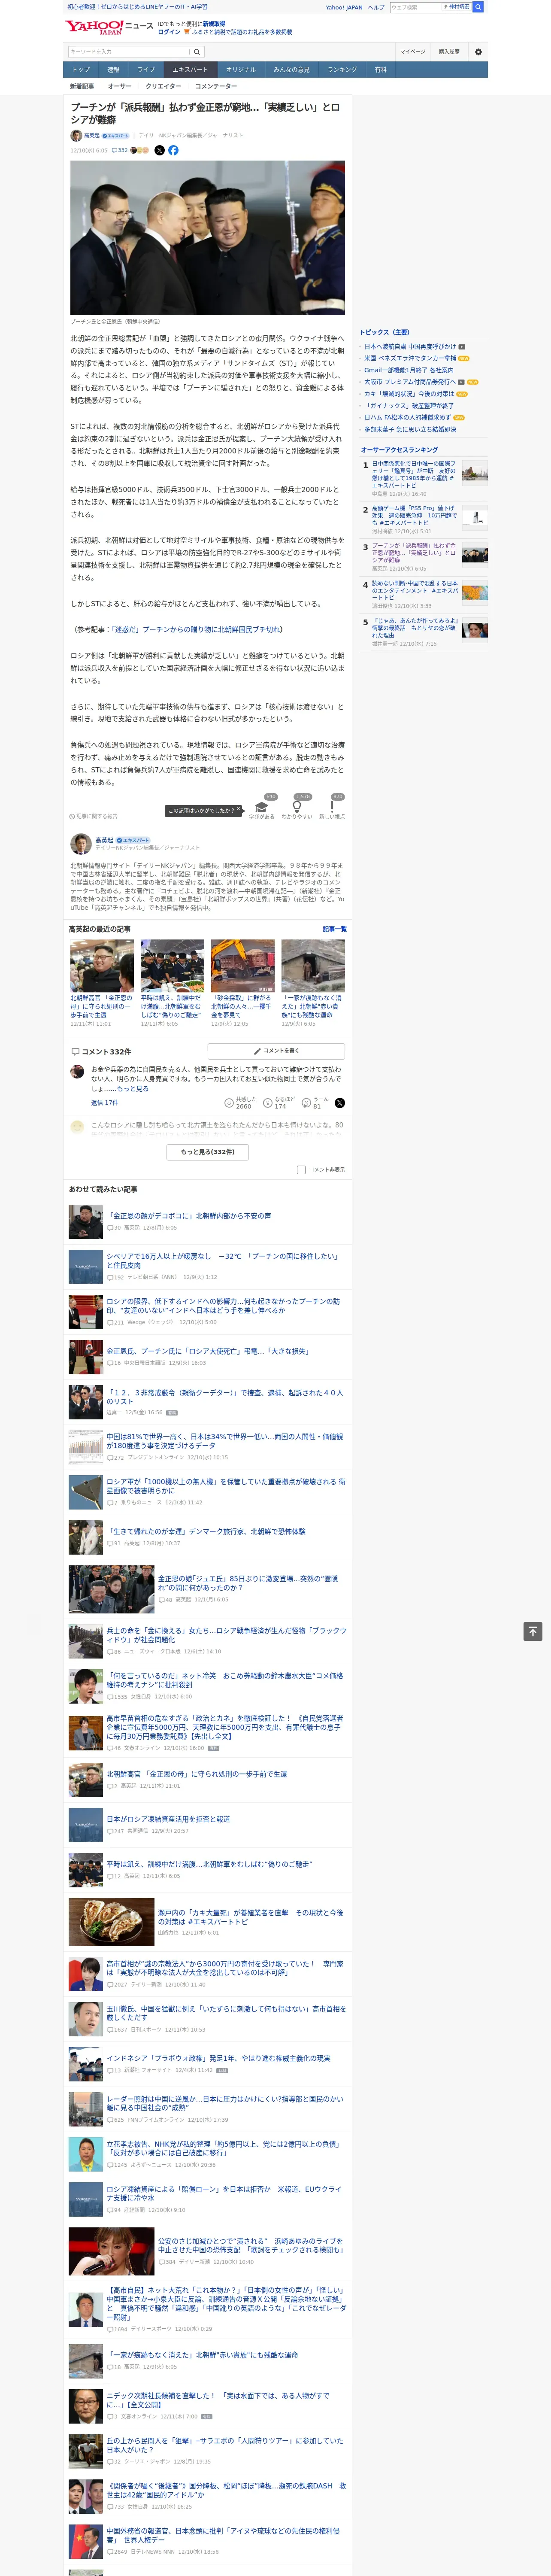Open article 金正恩氏、プーチン氏に「ロシア大使死亡」弔電
This screenshot has width=551, height=2576.
pos(208,1351)
